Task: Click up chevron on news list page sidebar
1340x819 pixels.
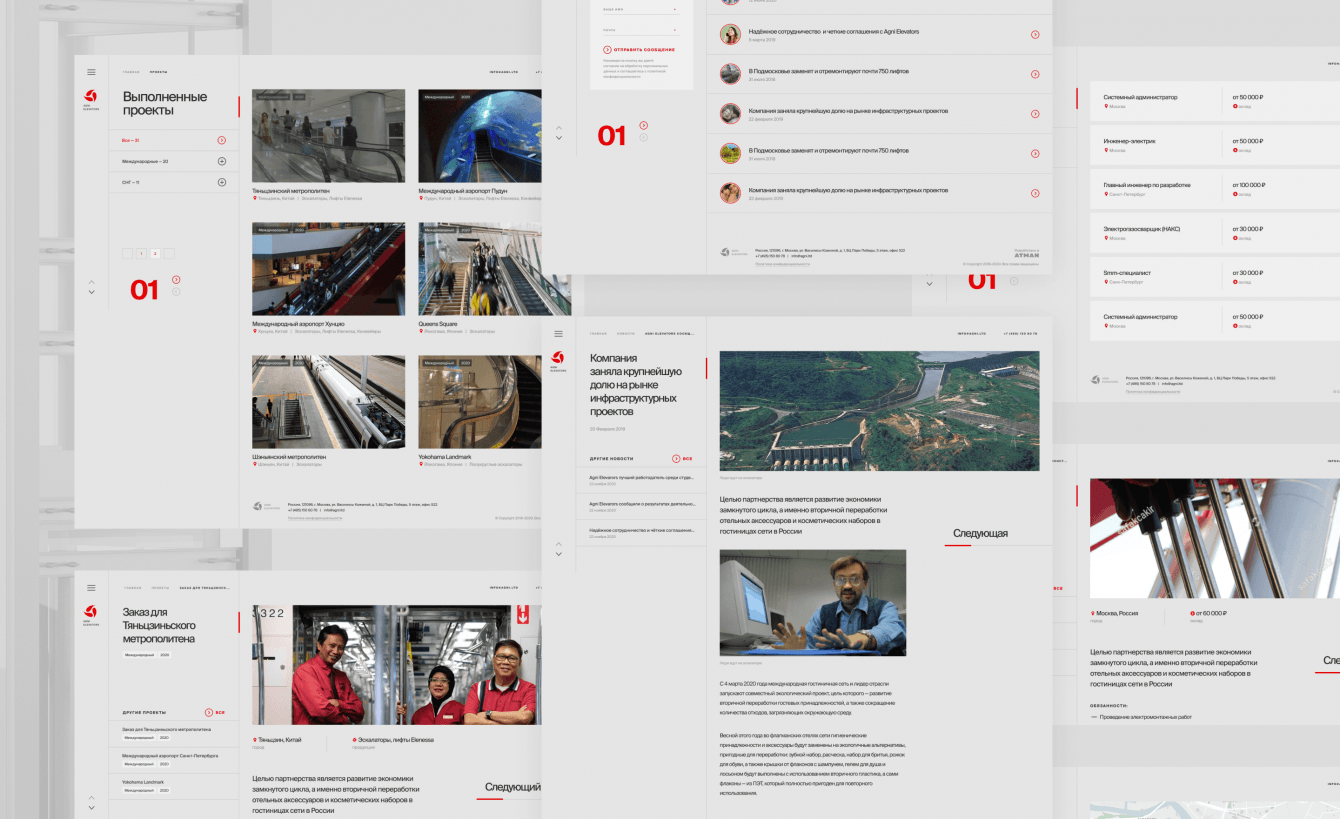Action: [x=559, y=127]
